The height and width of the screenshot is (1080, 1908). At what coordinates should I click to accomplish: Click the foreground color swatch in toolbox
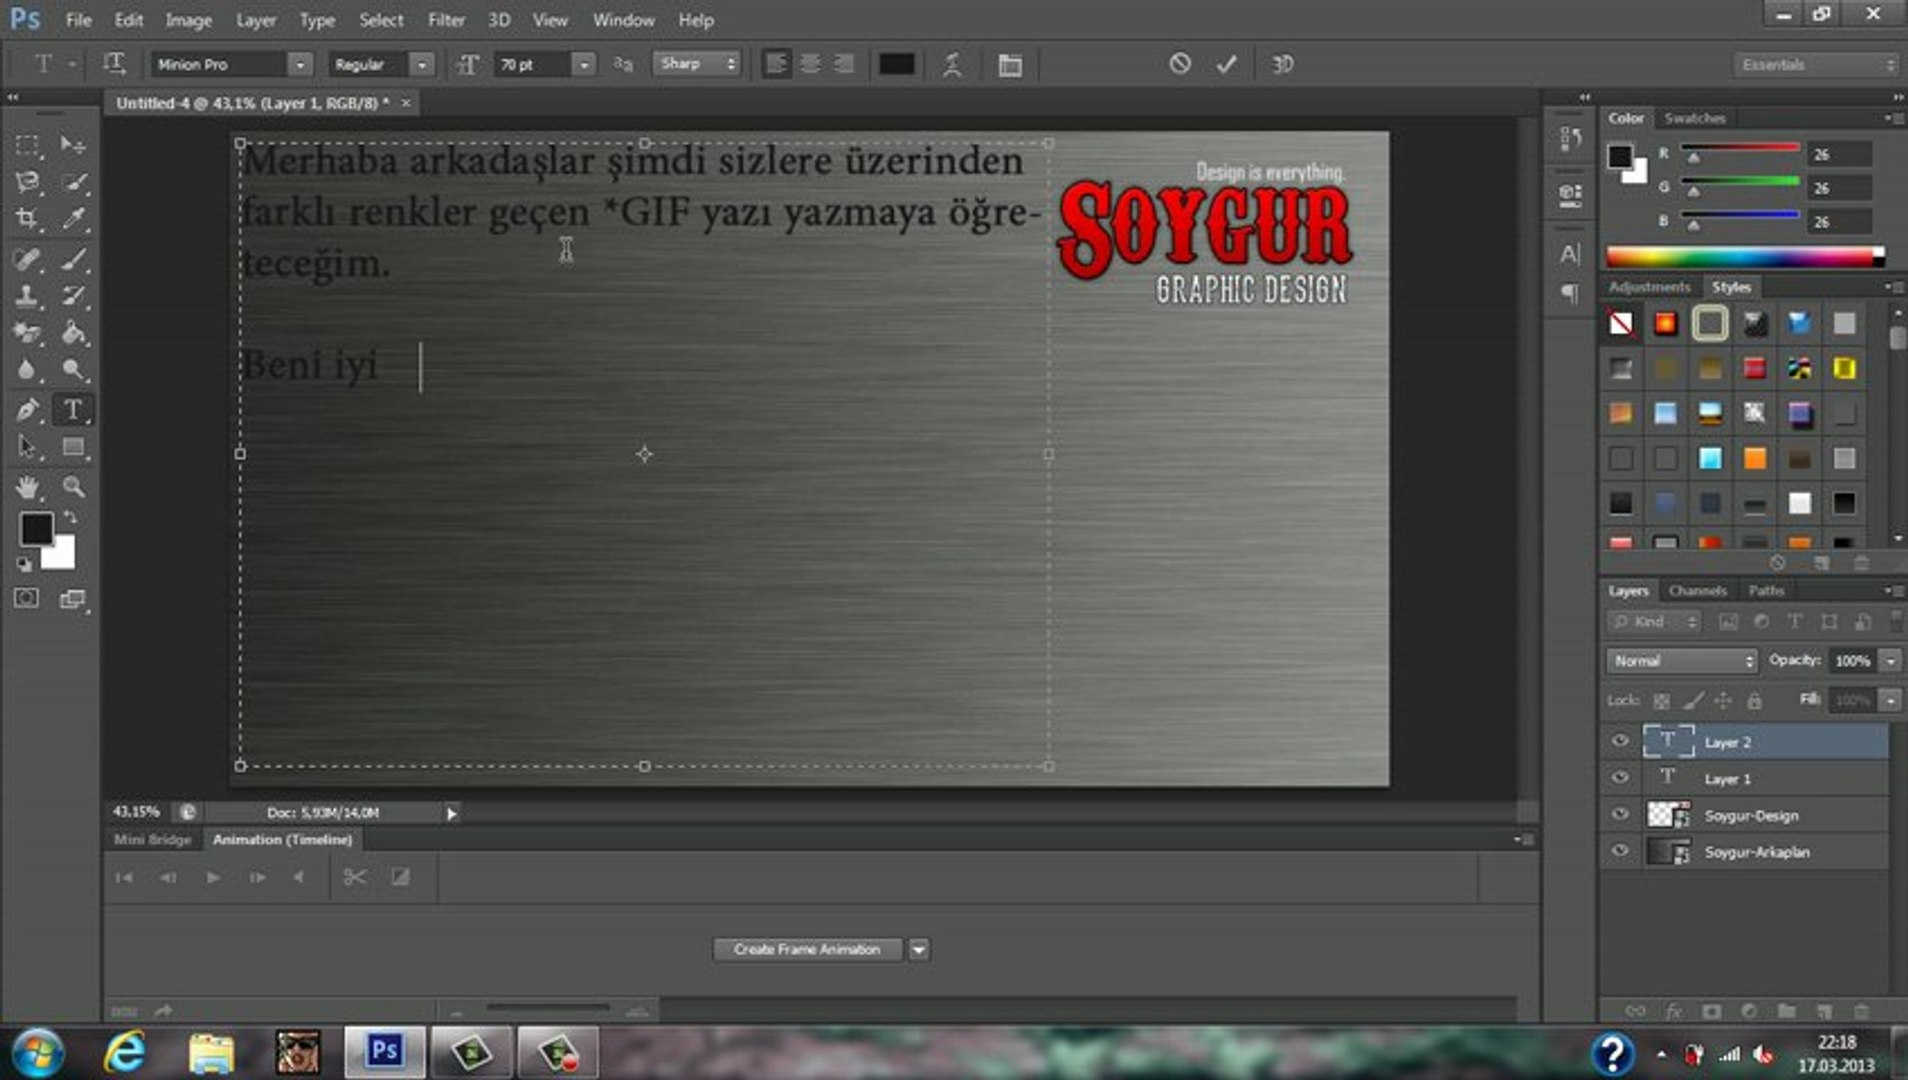tap(37, 529)
